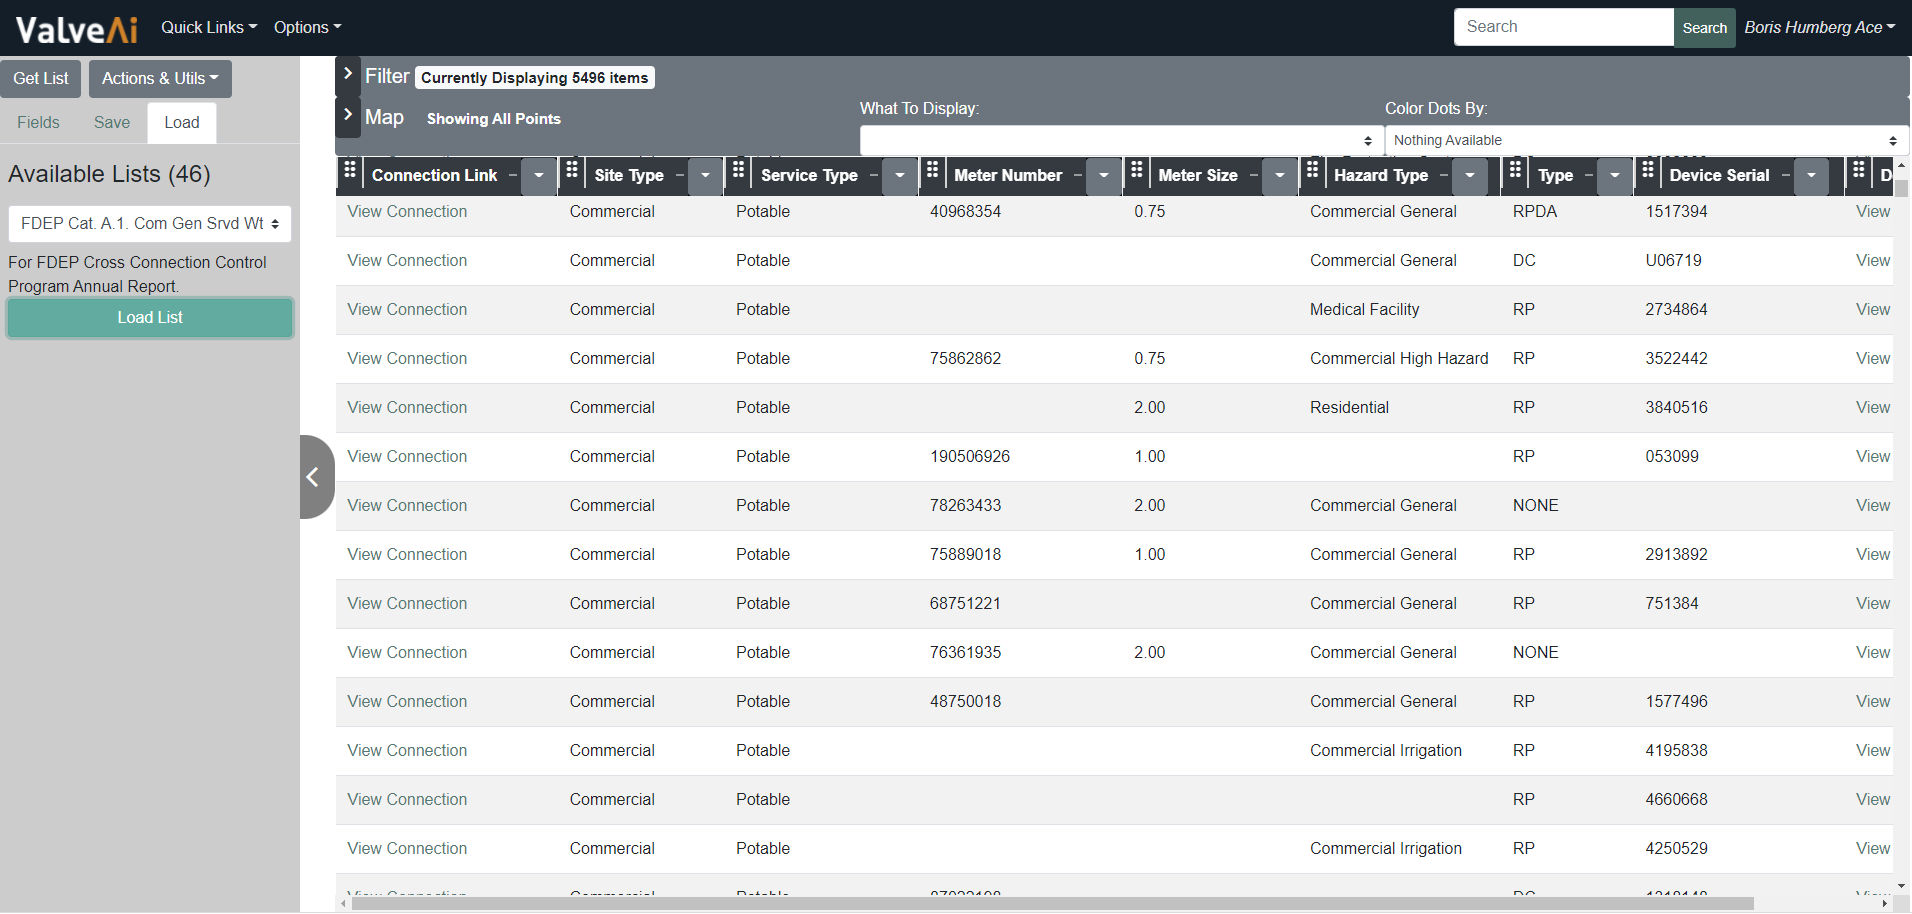
Task: Grab the Type column drag handle
Action: click(1515, 170)
